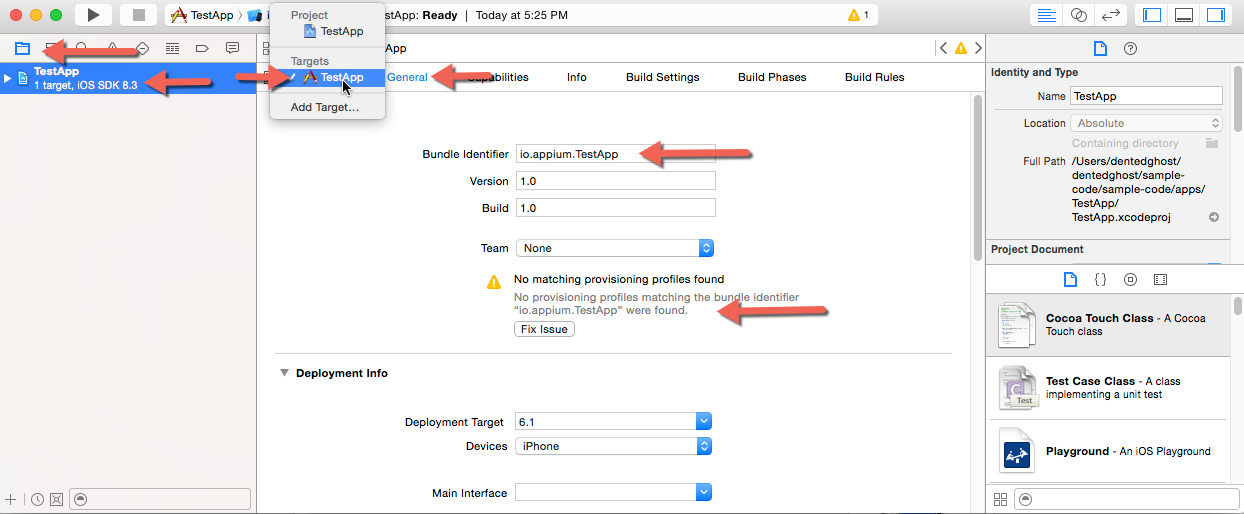The image size is (1244, 514).
Task: Reveal full path in Finder arrow
Action: [1214, 217]
